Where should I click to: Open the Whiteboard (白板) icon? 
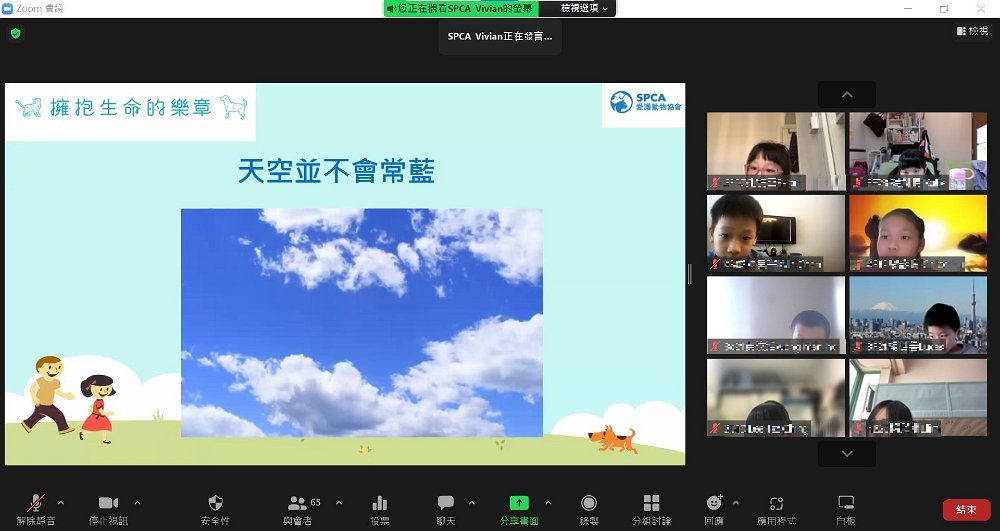tap(846, 508)
